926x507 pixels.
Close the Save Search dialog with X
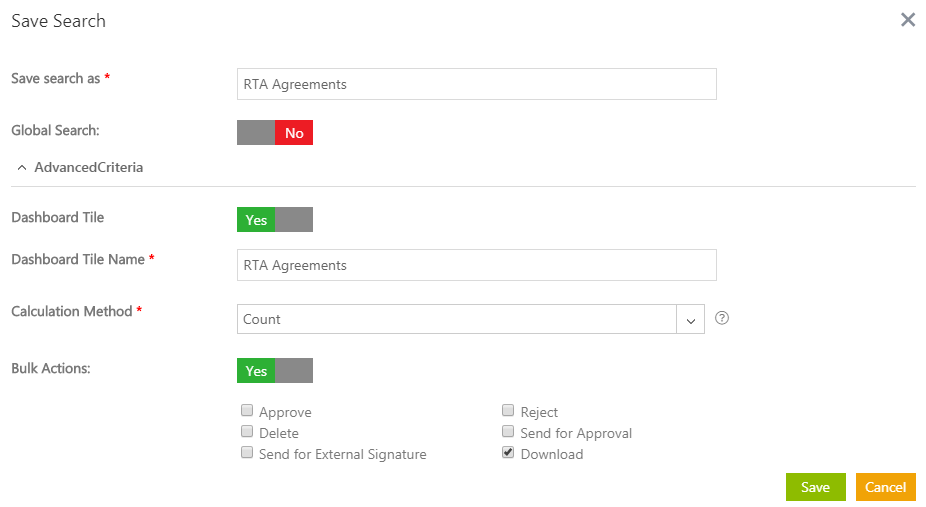908,20
